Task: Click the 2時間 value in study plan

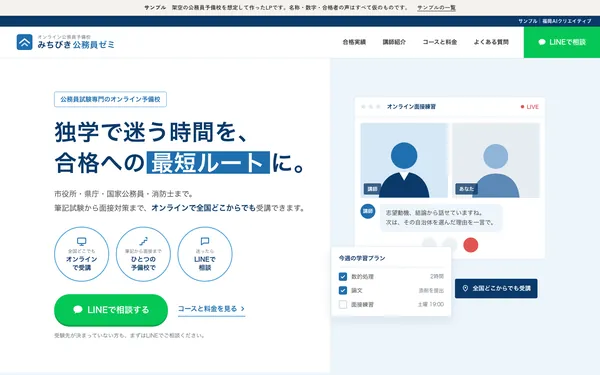Action: (437, 276)
